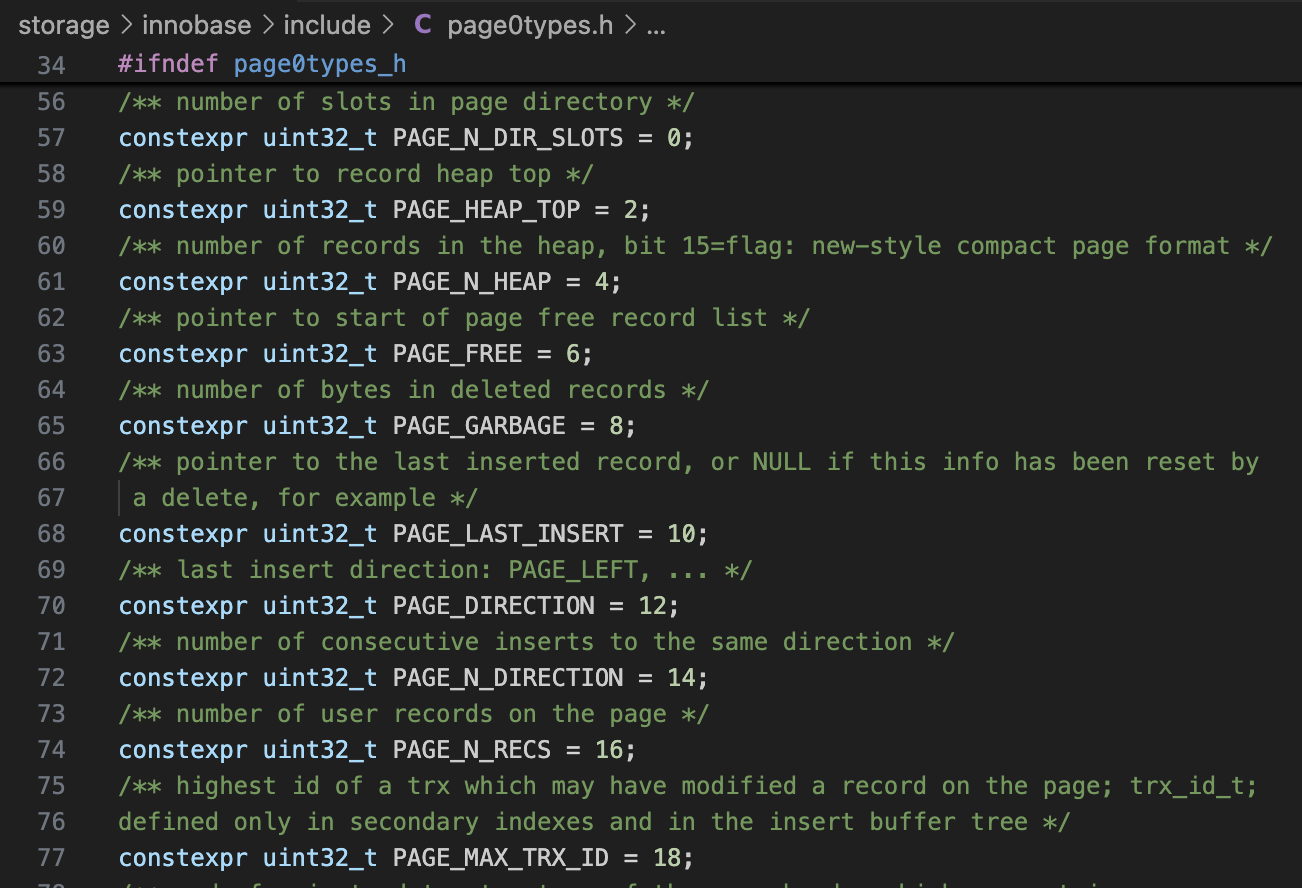Click line number 77 in the gutter
Screen dimensions: 1302x888
51,857
